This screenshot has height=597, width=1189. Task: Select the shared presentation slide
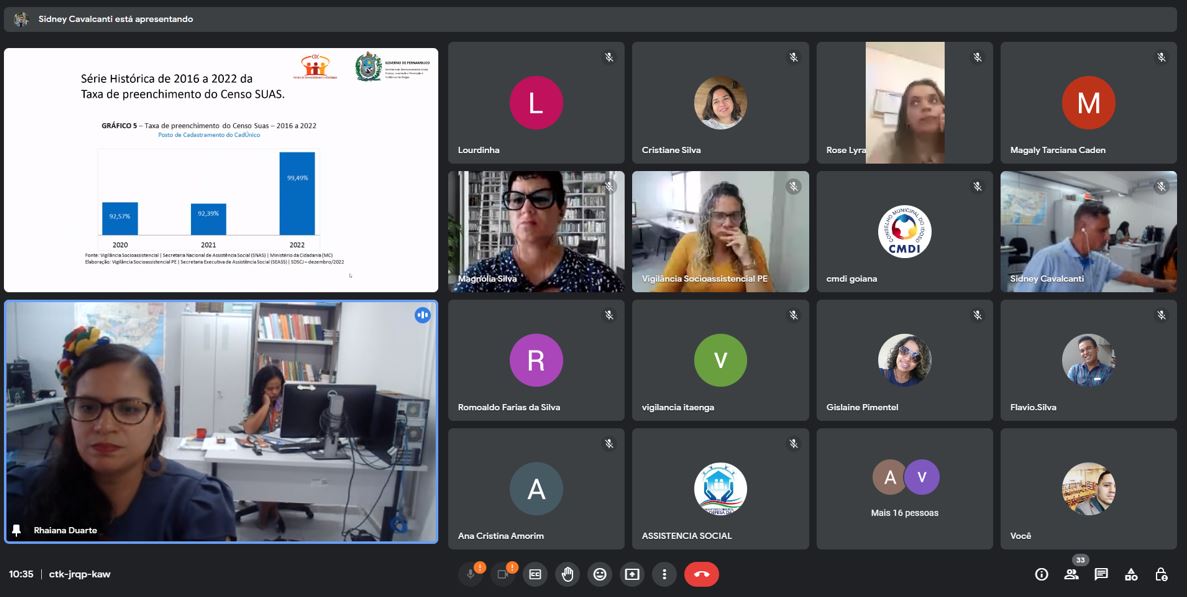click(221, 170)
